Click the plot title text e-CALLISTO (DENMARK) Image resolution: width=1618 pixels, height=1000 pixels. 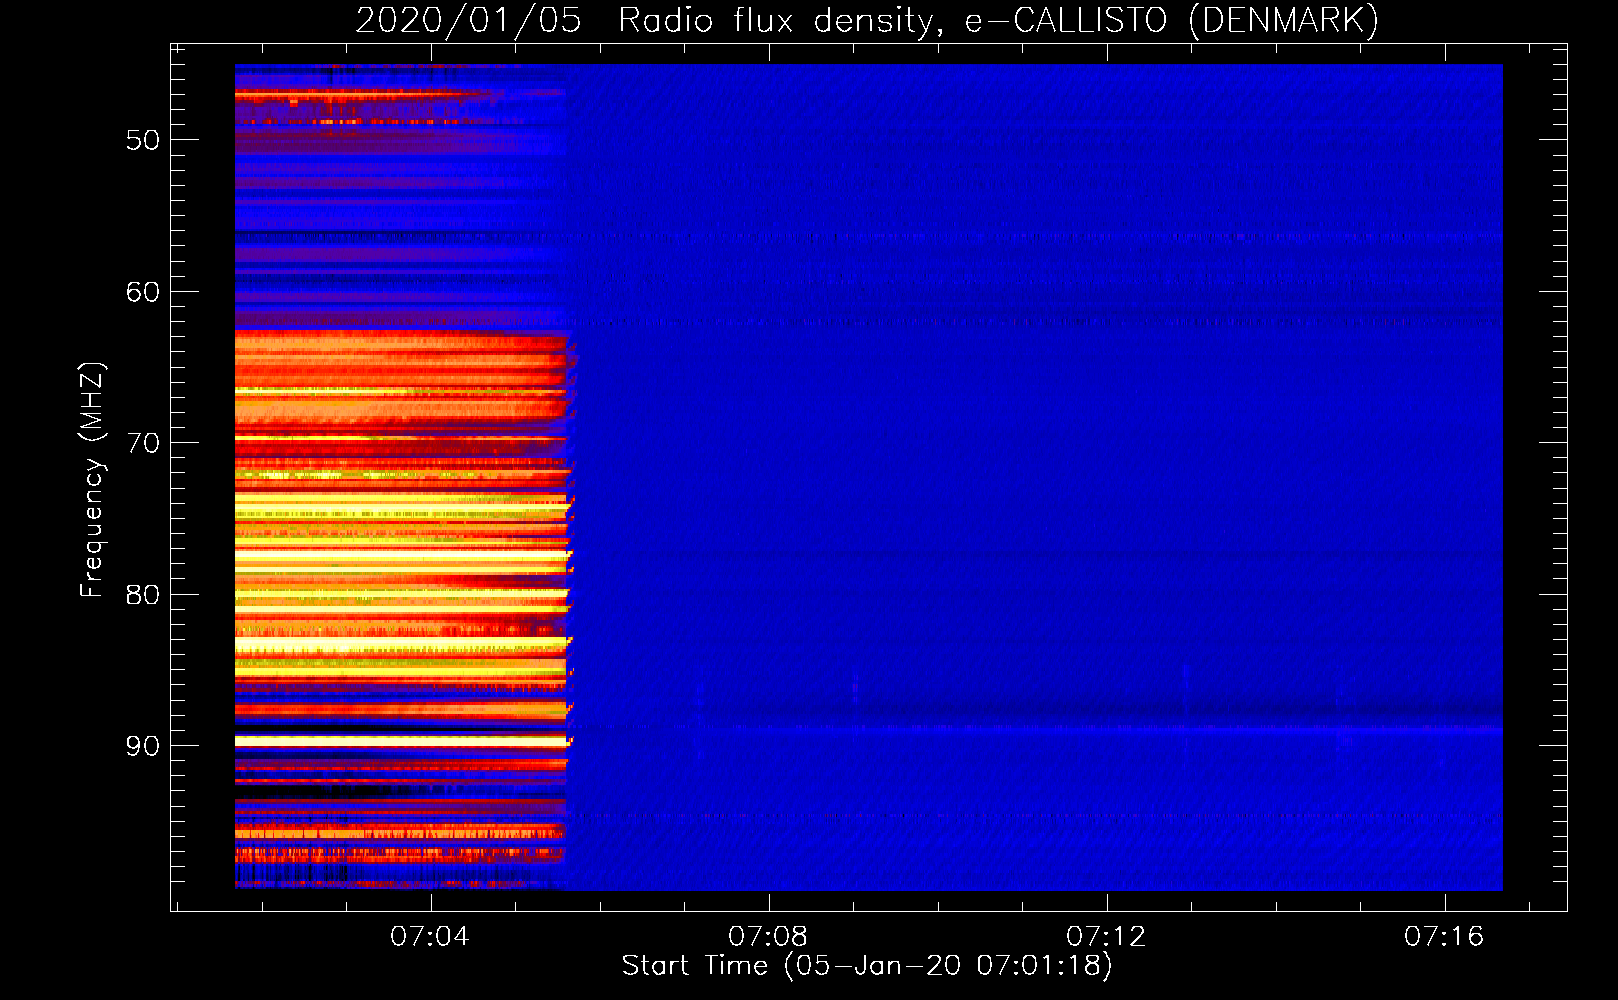tap(1171, 20)
